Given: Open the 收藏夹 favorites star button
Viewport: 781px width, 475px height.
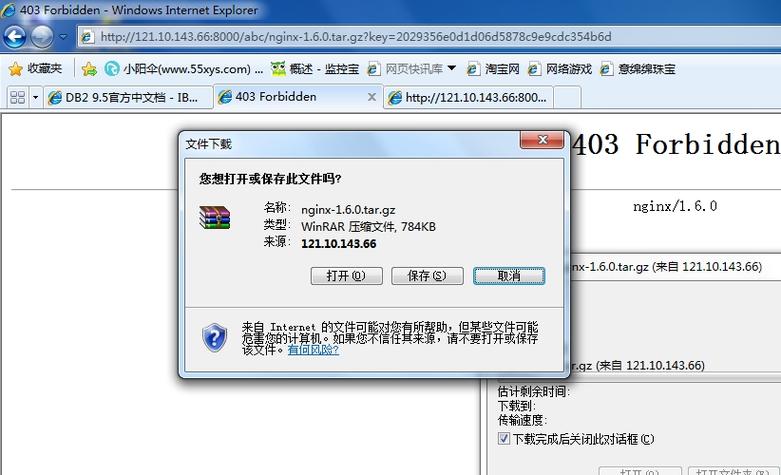Looking at the screenshot, I should pos(35,69).
